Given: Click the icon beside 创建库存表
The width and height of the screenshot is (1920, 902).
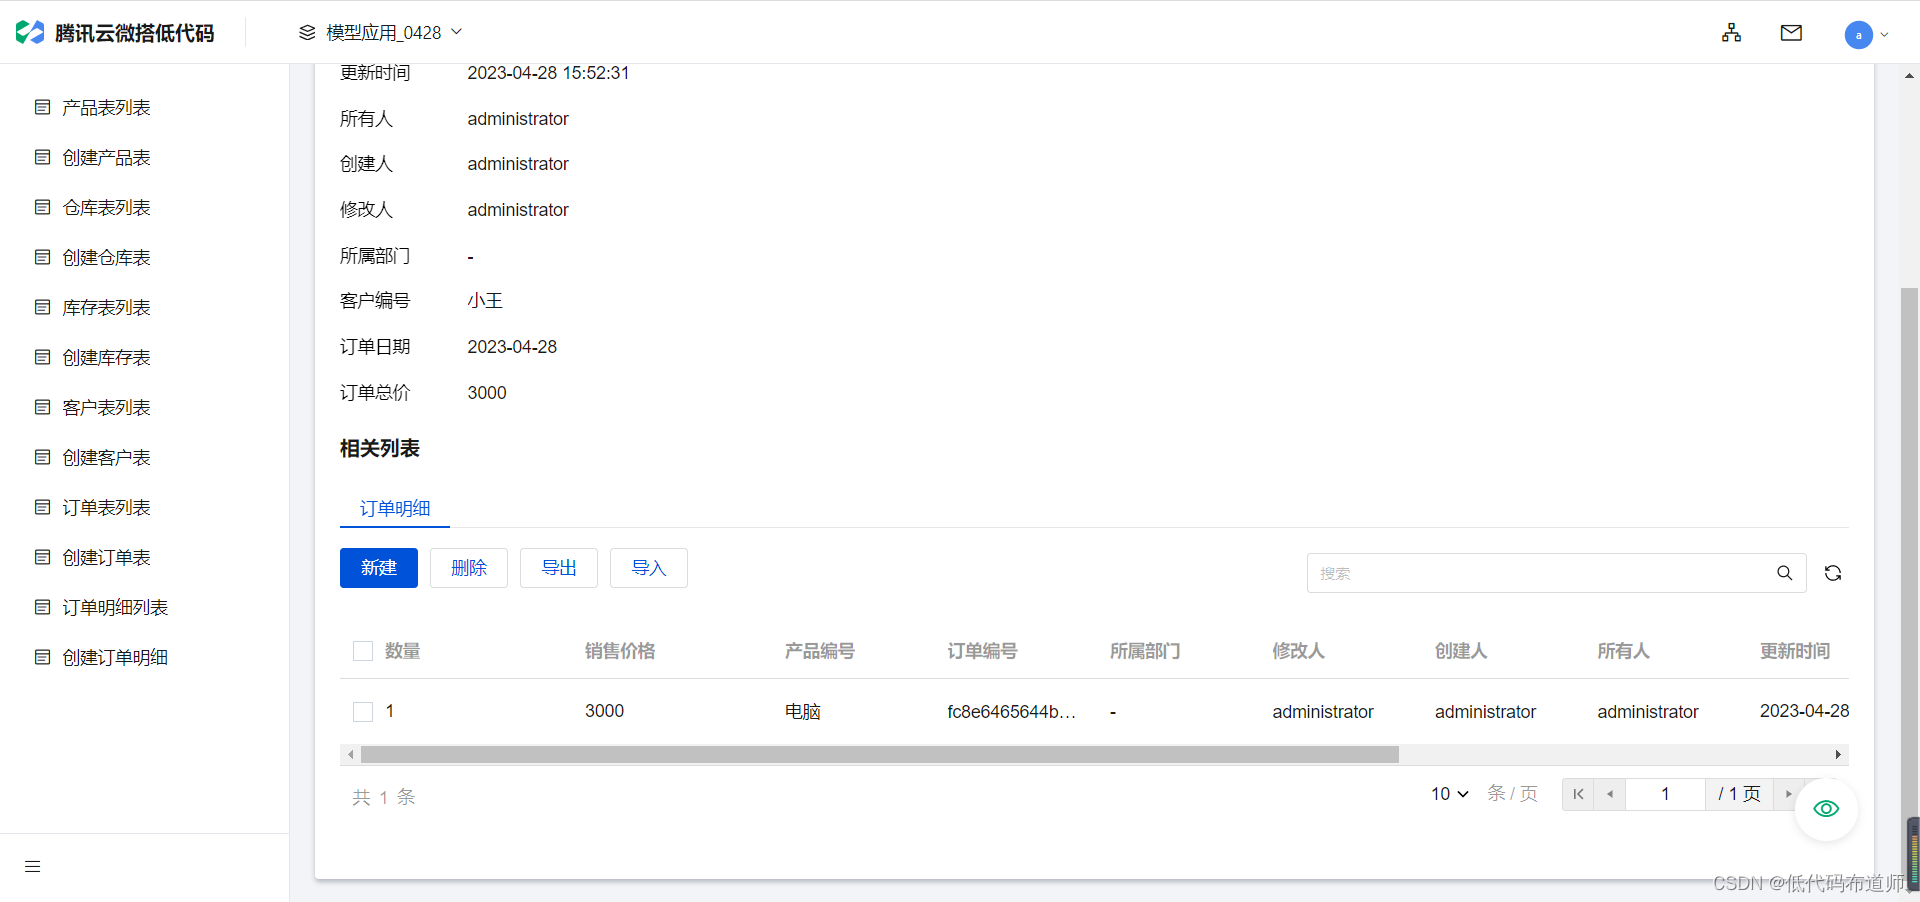Looking at the screenshot, I should 42,357.
